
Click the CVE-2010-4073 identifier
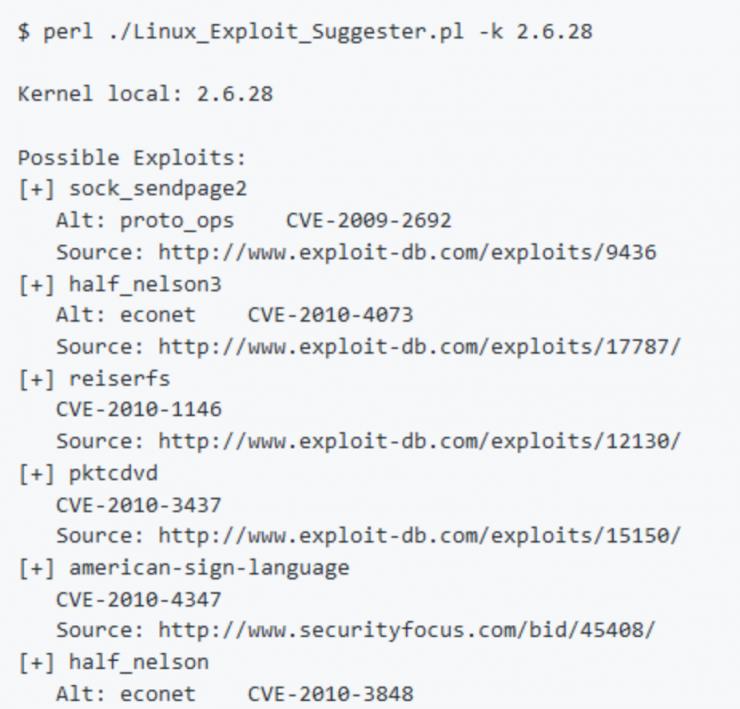tap(330, 315)
